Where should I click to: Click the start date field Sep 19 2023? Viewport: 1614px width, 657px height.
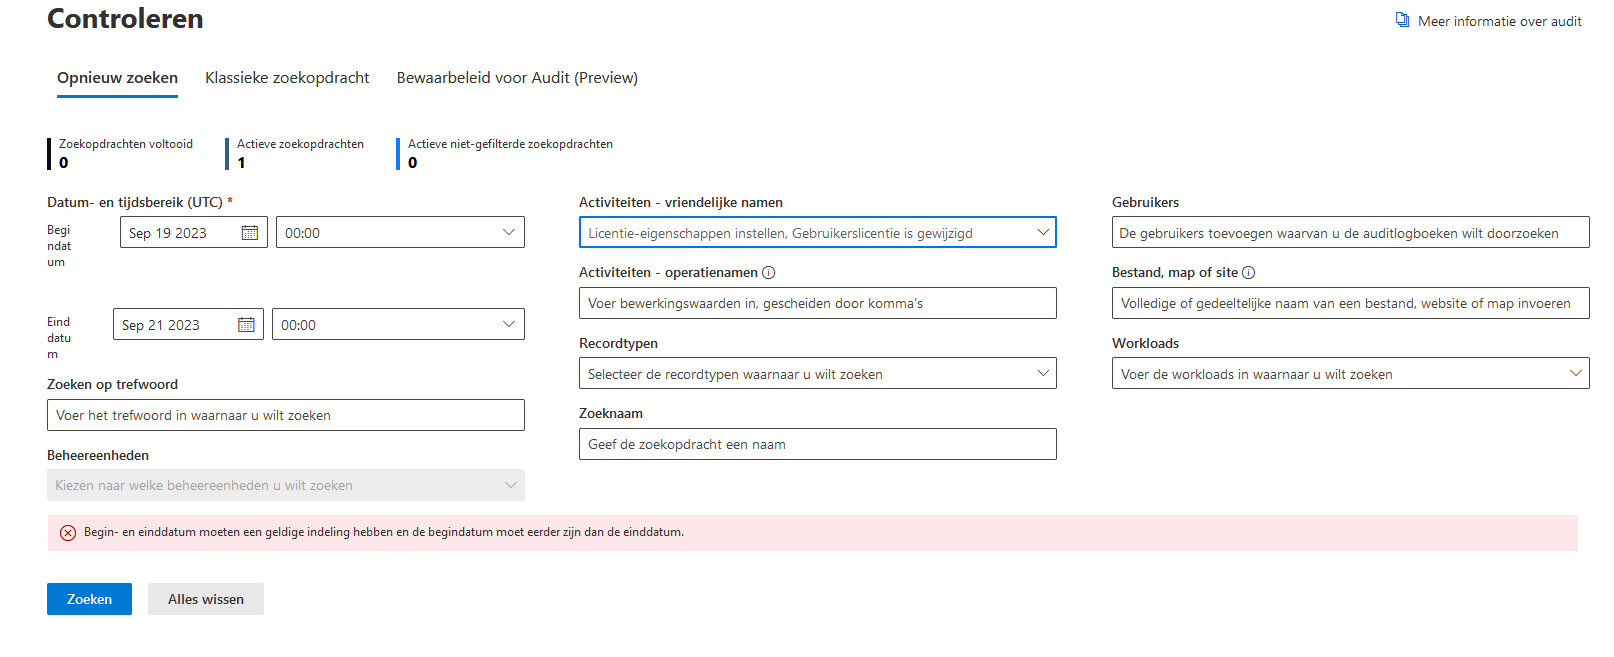(194, 232)
